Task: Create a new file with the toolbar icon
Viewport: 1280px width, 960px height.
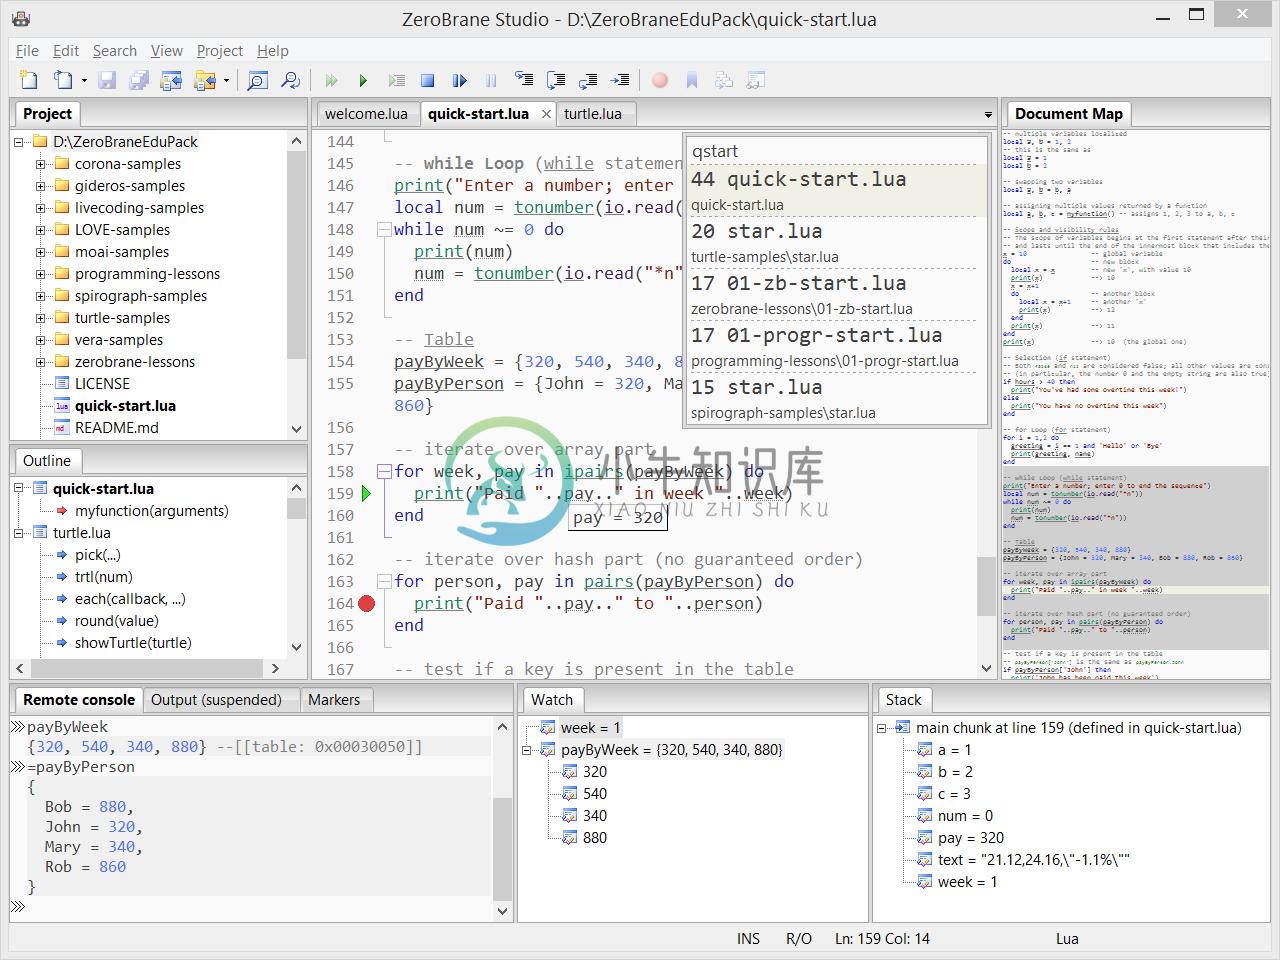Action: tap(29, 80)
